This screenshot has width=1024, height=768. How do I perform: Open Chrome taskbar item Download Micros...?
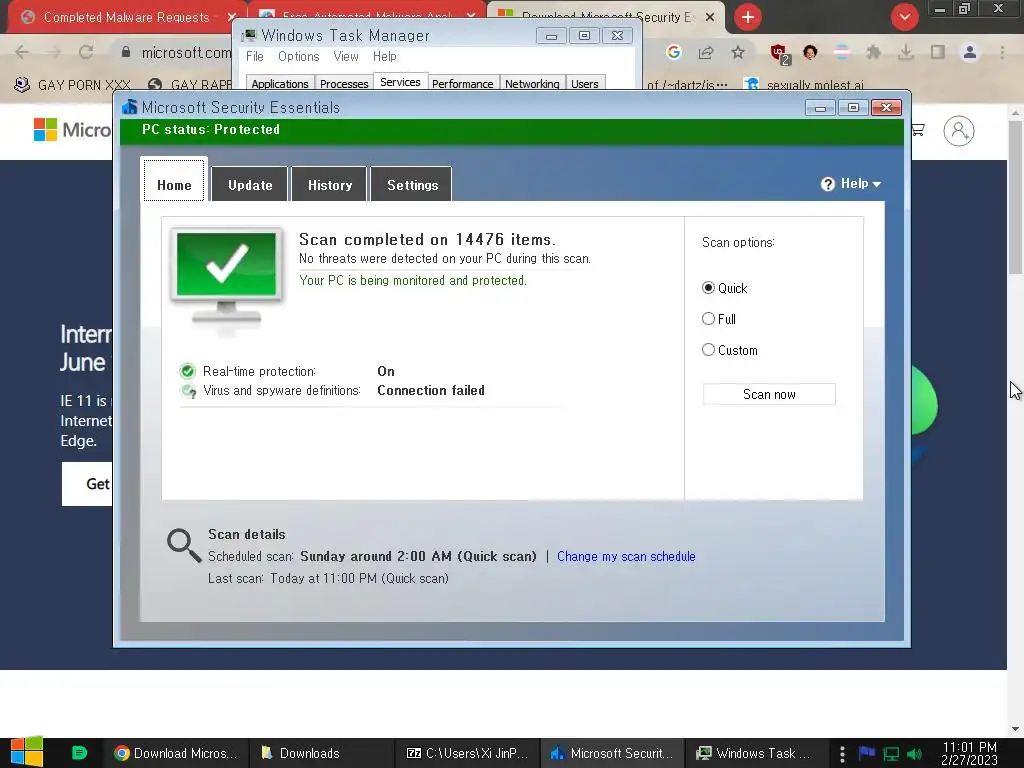pos(176,753)
